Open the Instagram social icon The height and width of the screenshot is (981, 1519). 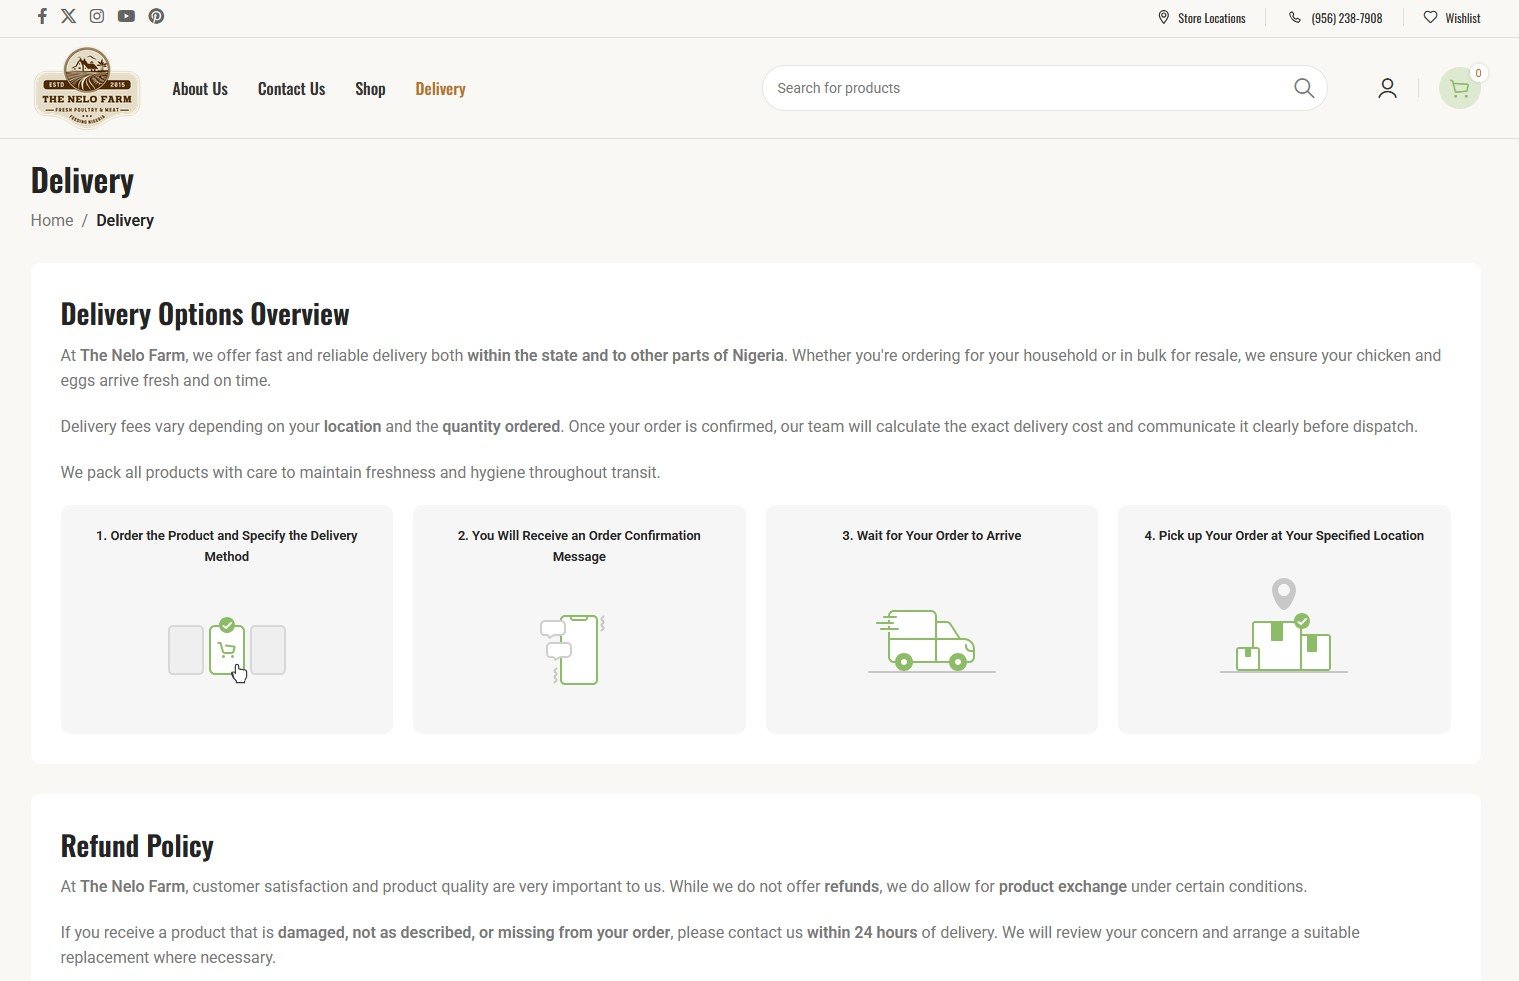(x=97, y=16)
